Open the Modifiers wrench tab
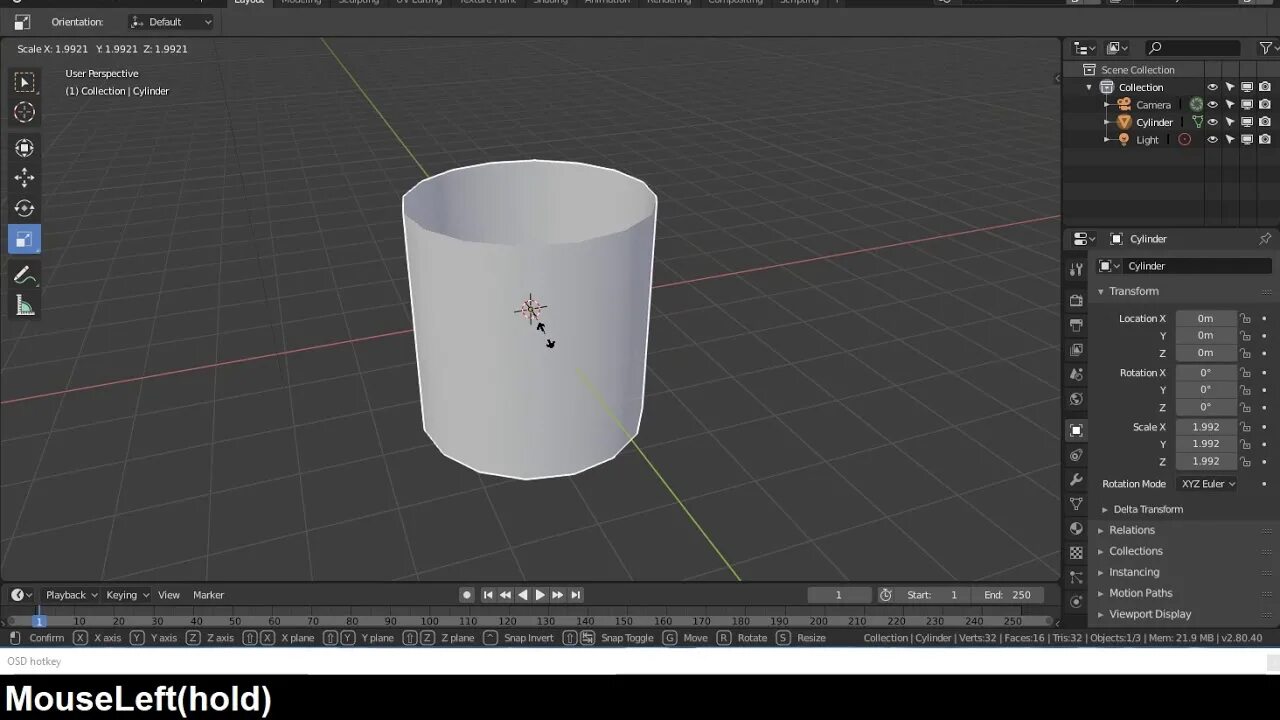 1076,480
